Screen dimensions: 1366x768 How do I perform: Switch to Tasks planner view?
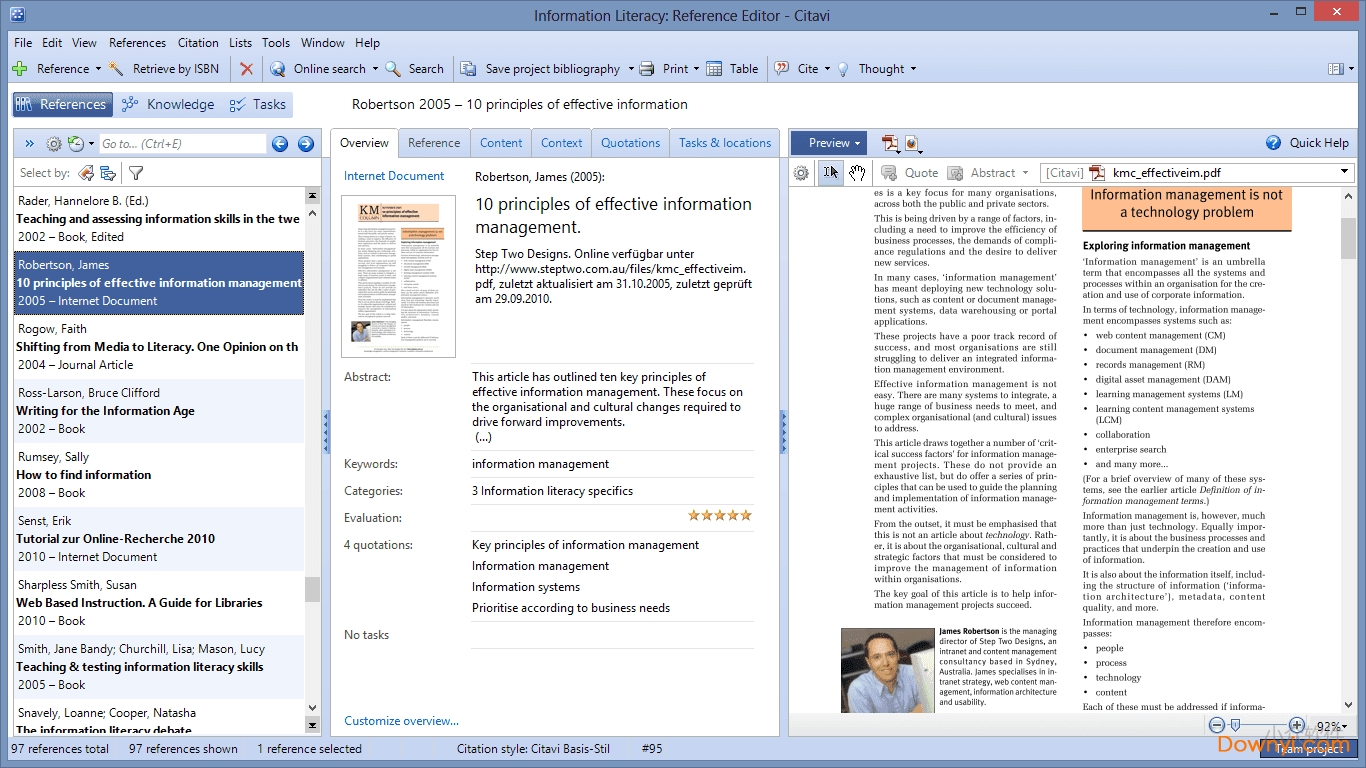[x=257, y=105]
